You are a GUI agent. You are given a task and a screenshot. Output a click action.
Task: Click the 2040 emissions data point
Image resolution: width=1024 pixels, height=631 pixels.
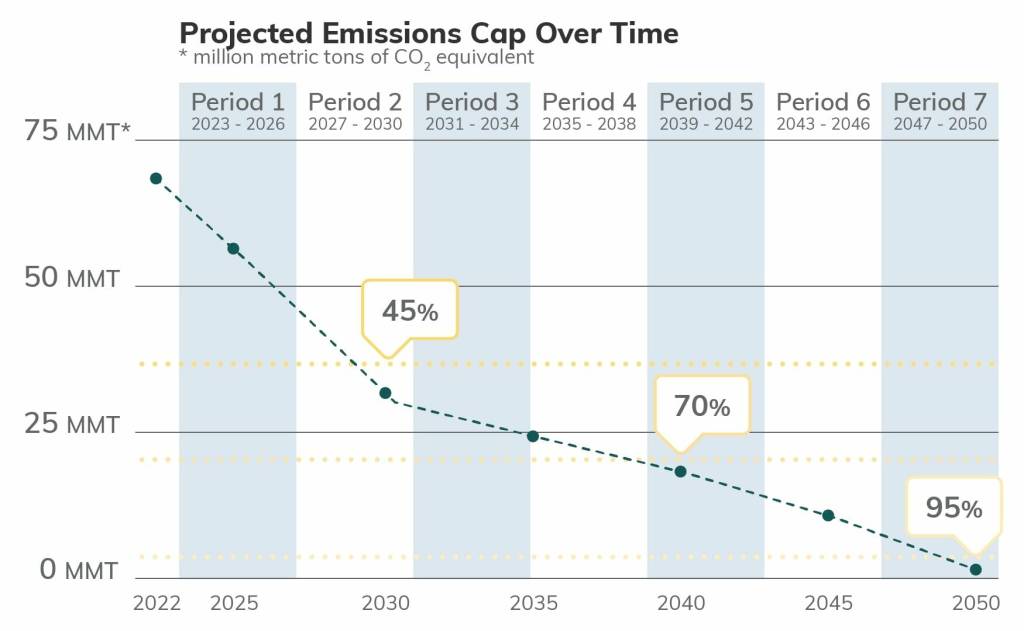pyautogui.click(x=681, y=471)
